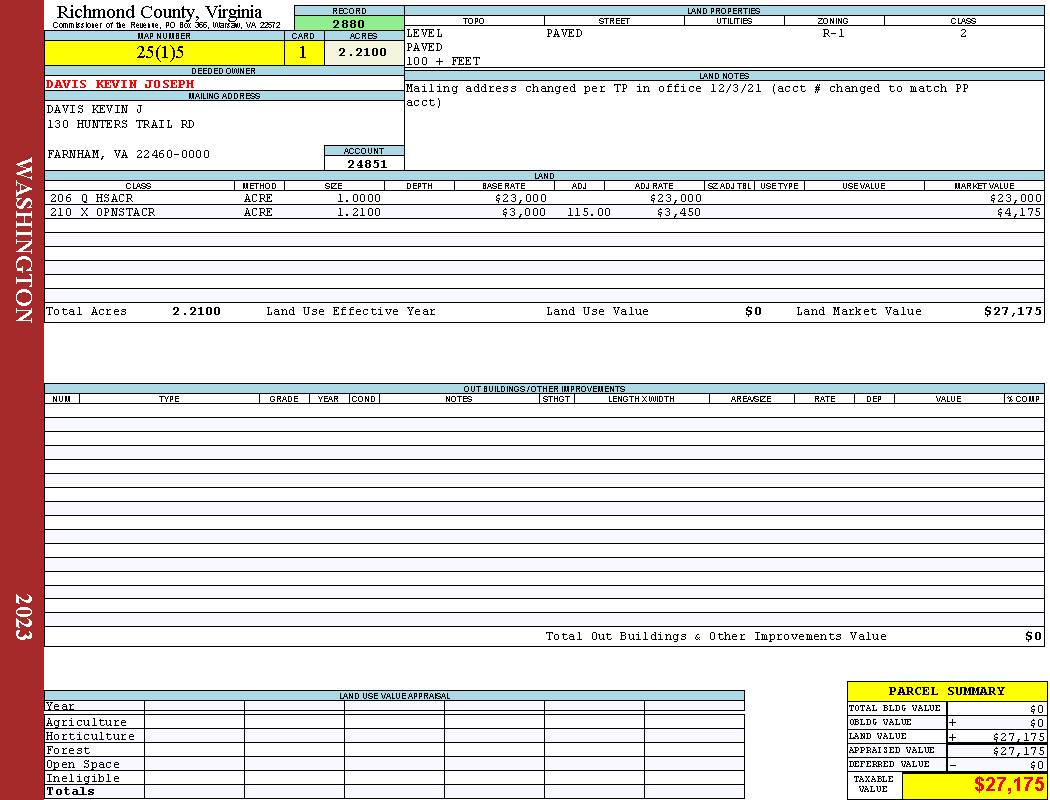
Task: Click the adjustment value 115.00
Action: pyautogui.click(x=589, y=212)
